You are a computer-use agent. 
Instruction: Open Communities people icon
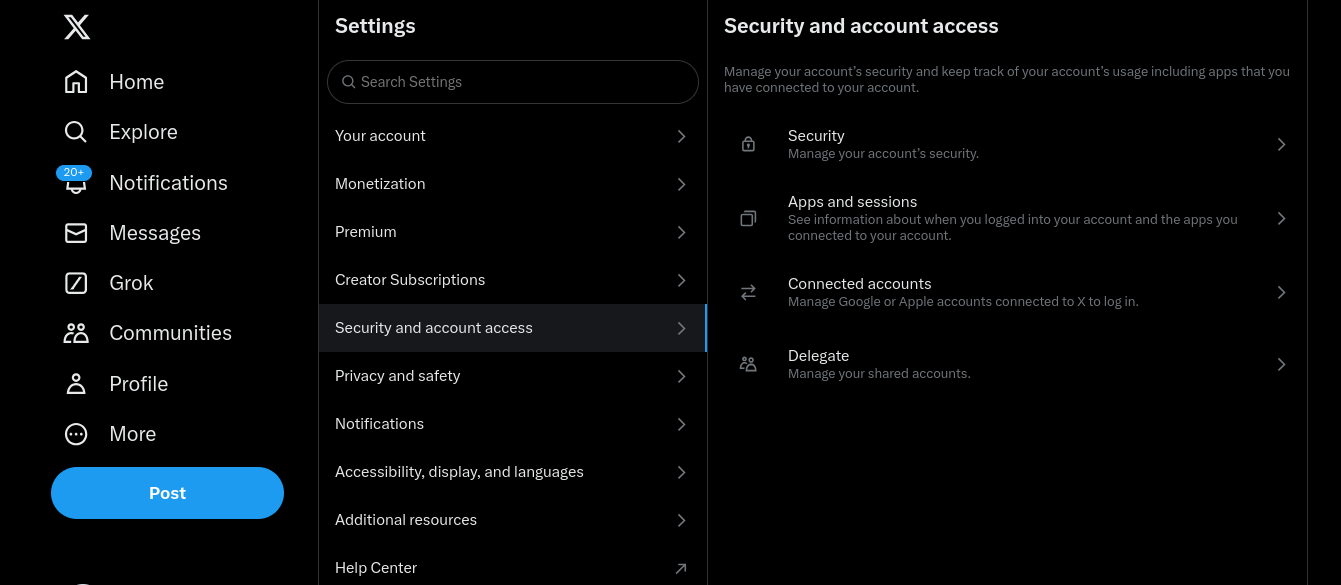click(x=76, y=333)
